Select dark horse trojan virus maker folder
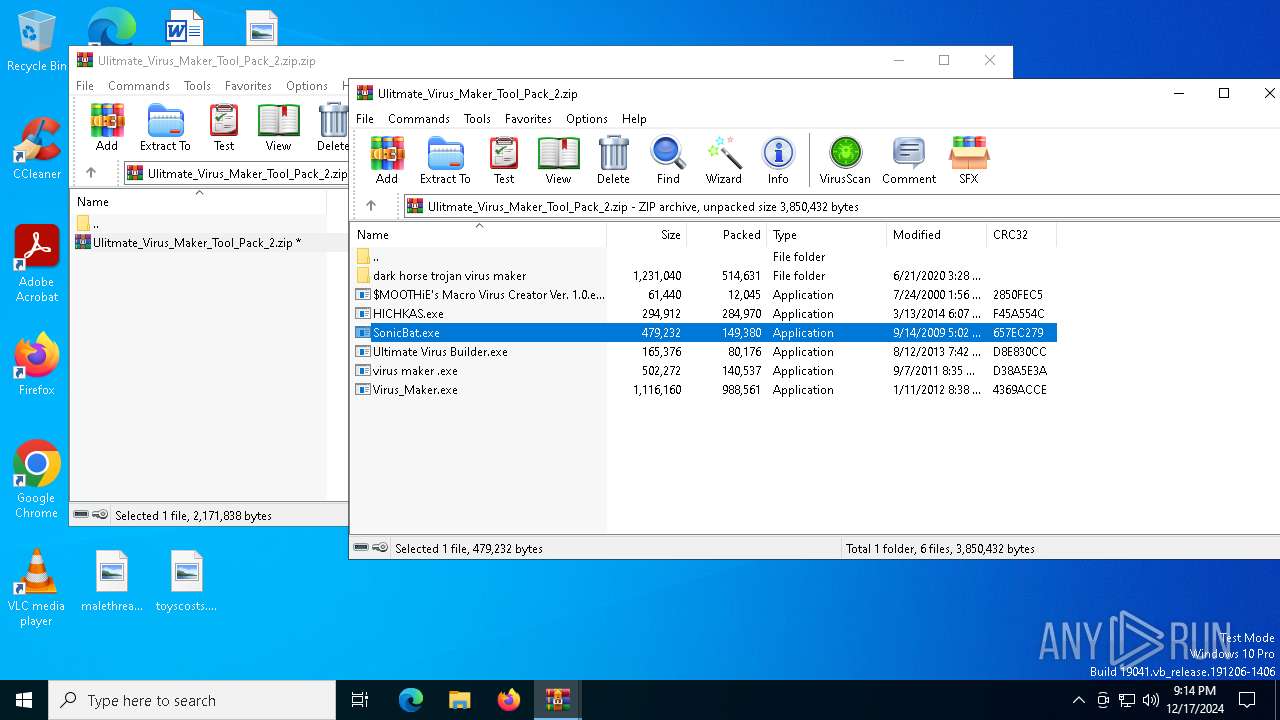The height and width of the screenshot is (720, 1280). point(704,275)
